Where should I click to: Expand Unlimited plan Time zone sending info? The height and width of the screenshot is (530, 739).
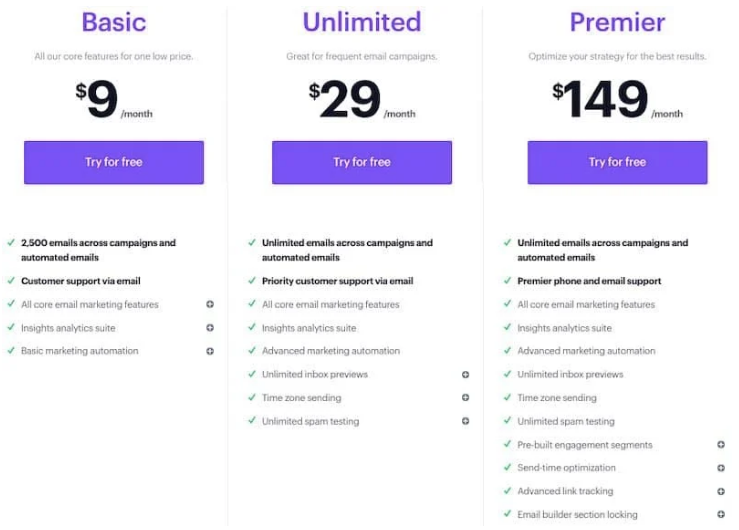point(466,397)
